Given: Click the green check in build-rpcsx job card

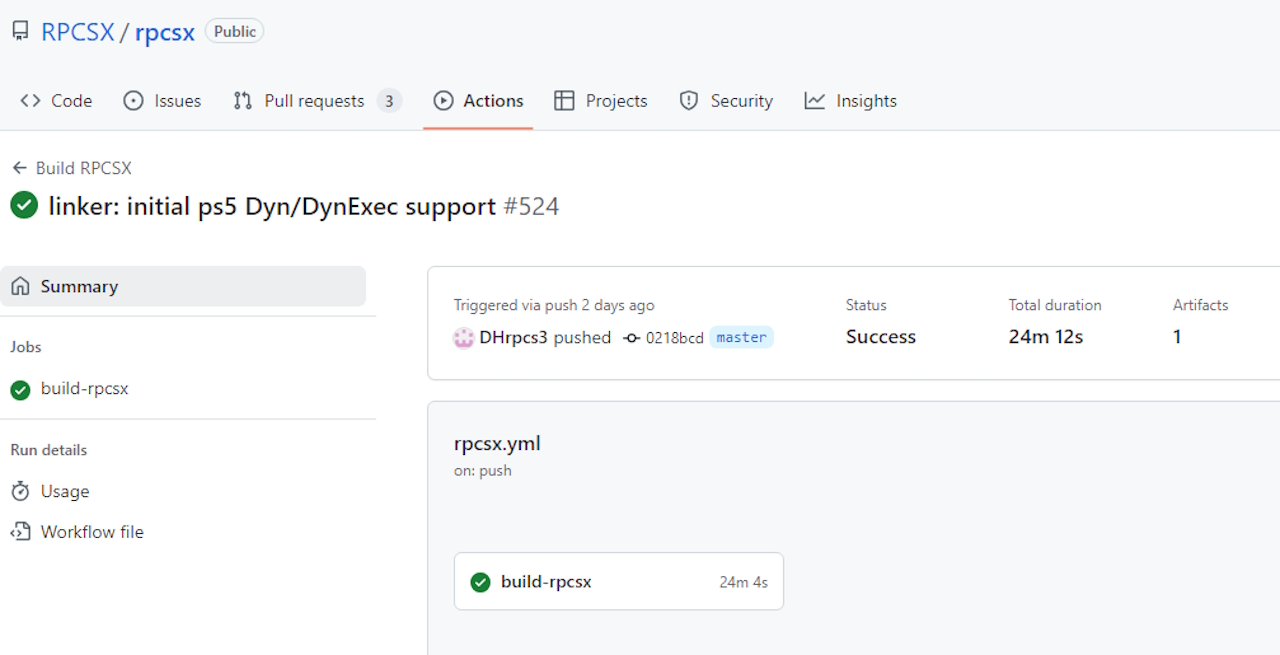Looking at the screenshot, I should click(480, 582).
